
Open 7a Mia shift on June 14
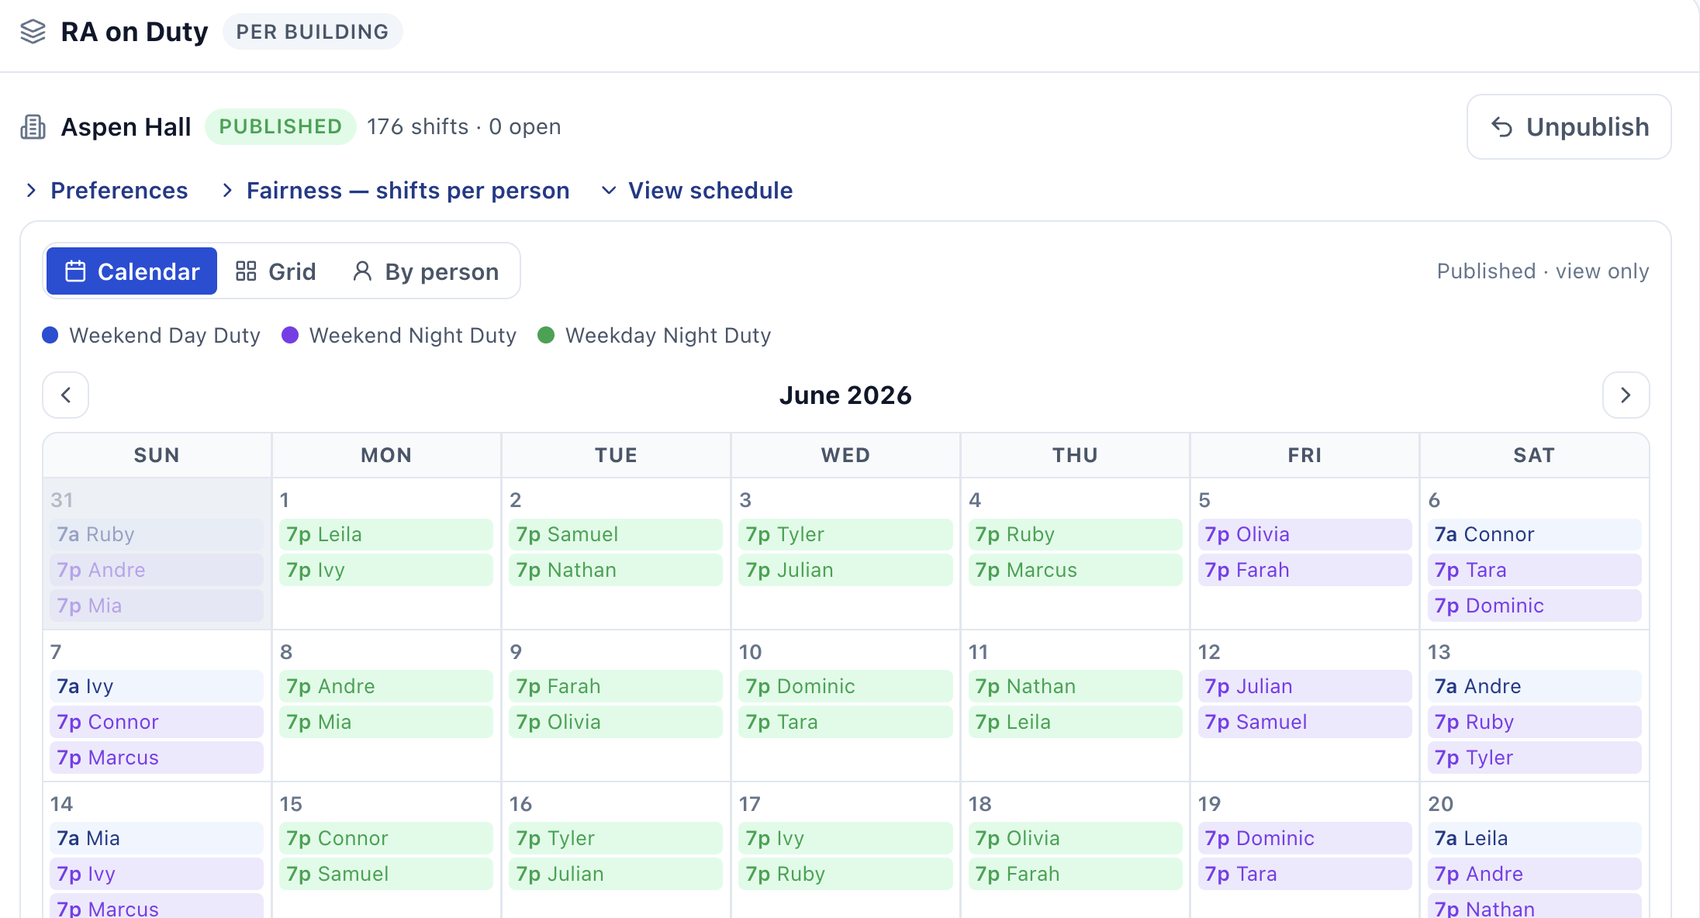click(x=157, y=838)
